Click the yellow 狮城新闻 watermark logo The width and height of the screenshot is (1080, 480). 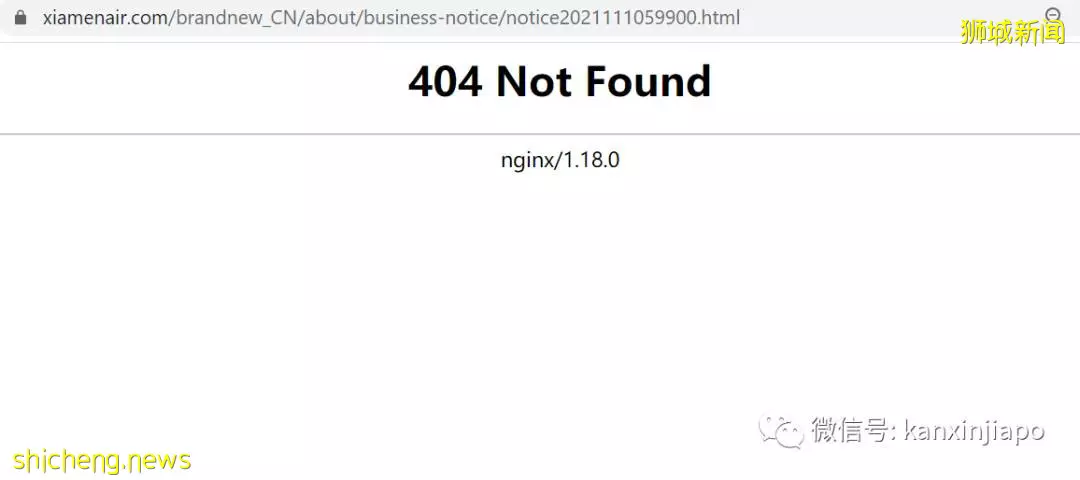click(x=1012, y=32)
